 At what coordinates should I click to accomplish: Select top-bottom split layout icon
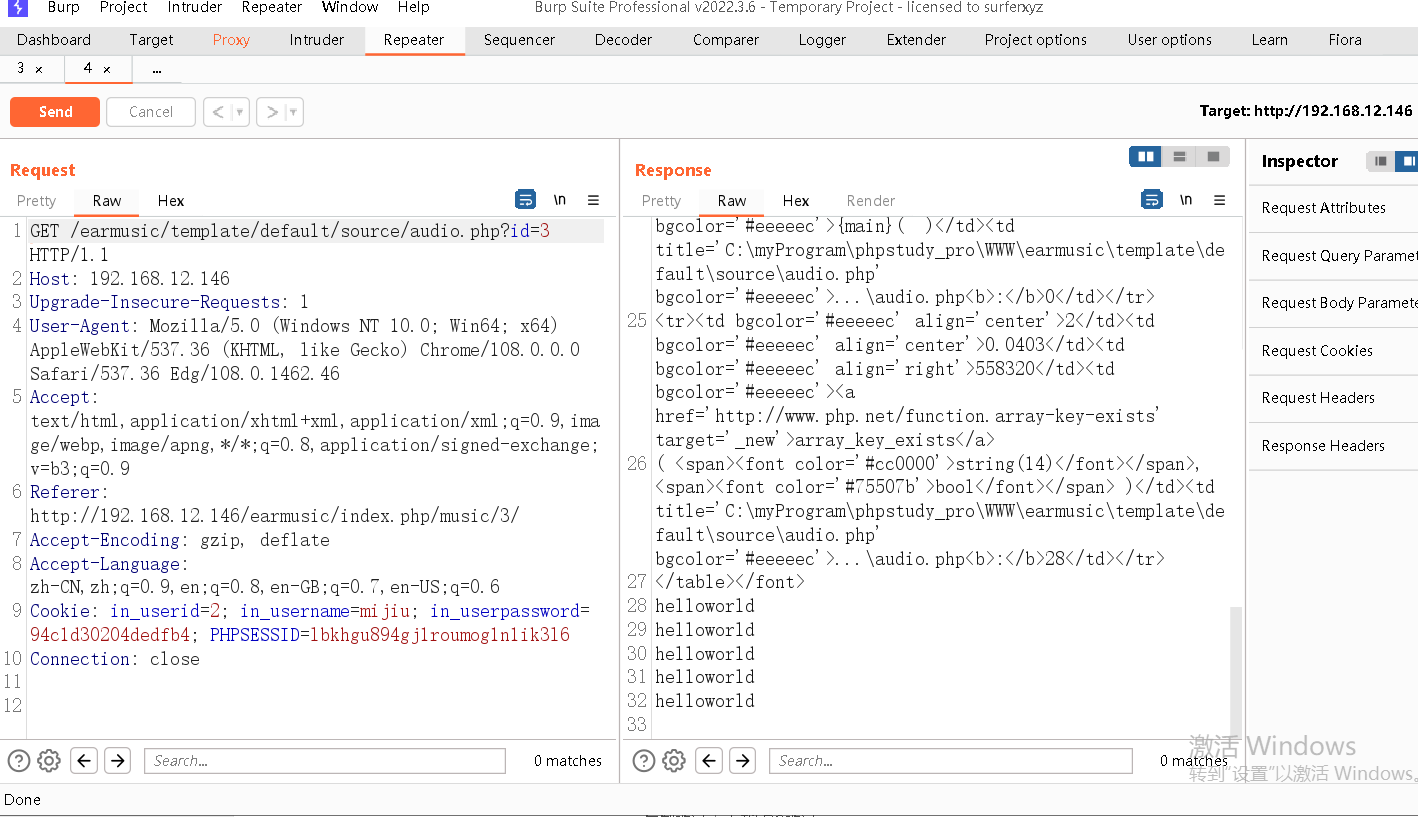tap(1179, 157)
